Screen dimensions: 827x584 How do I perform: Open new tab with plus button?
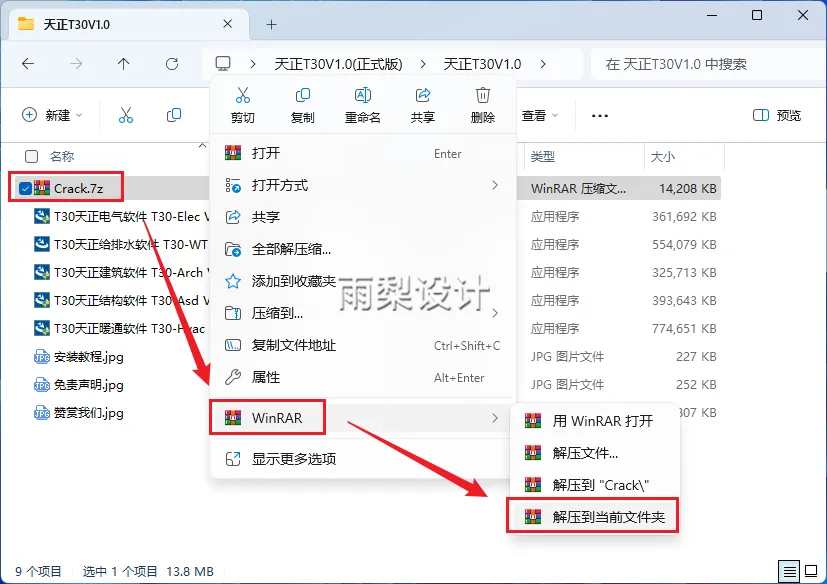click(x=271, y=24)
